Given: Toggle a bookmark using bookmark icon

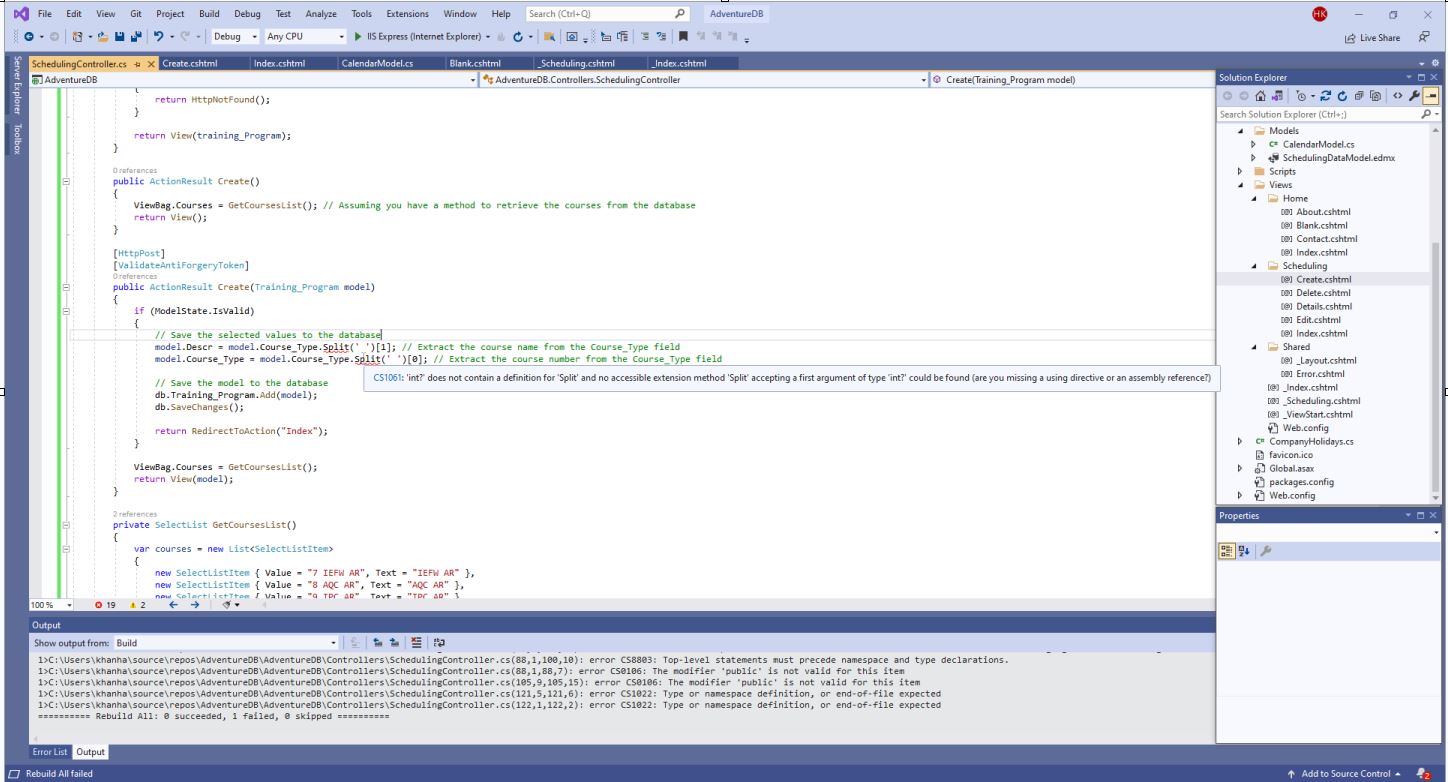Looking at the screenshot, I should (x=683, y=36).
